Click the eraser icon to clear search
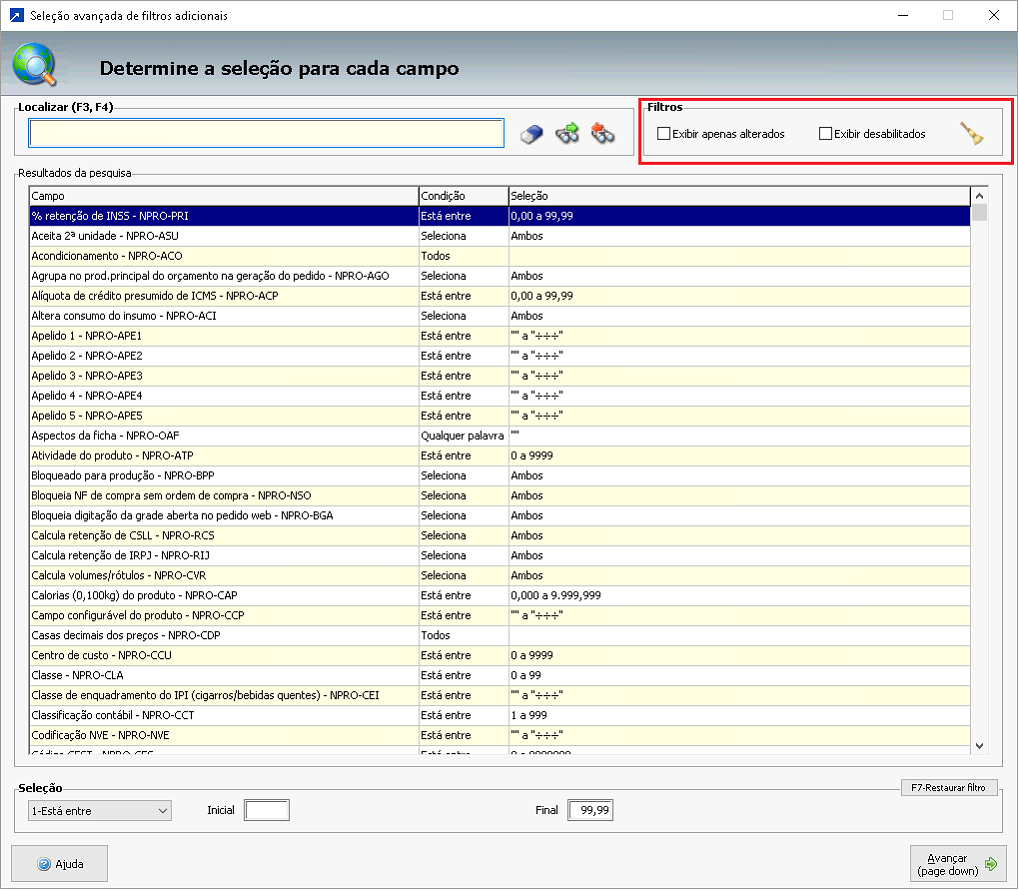This screenshot has width=1019, height=890. pyautogui.click(x=533, y=134)
